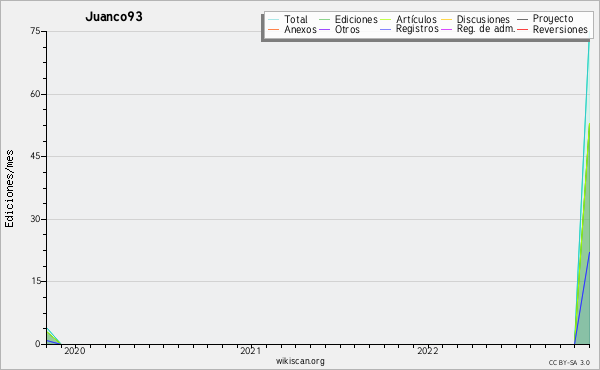Click the Ediciones/mes axis title

point(9,189)
